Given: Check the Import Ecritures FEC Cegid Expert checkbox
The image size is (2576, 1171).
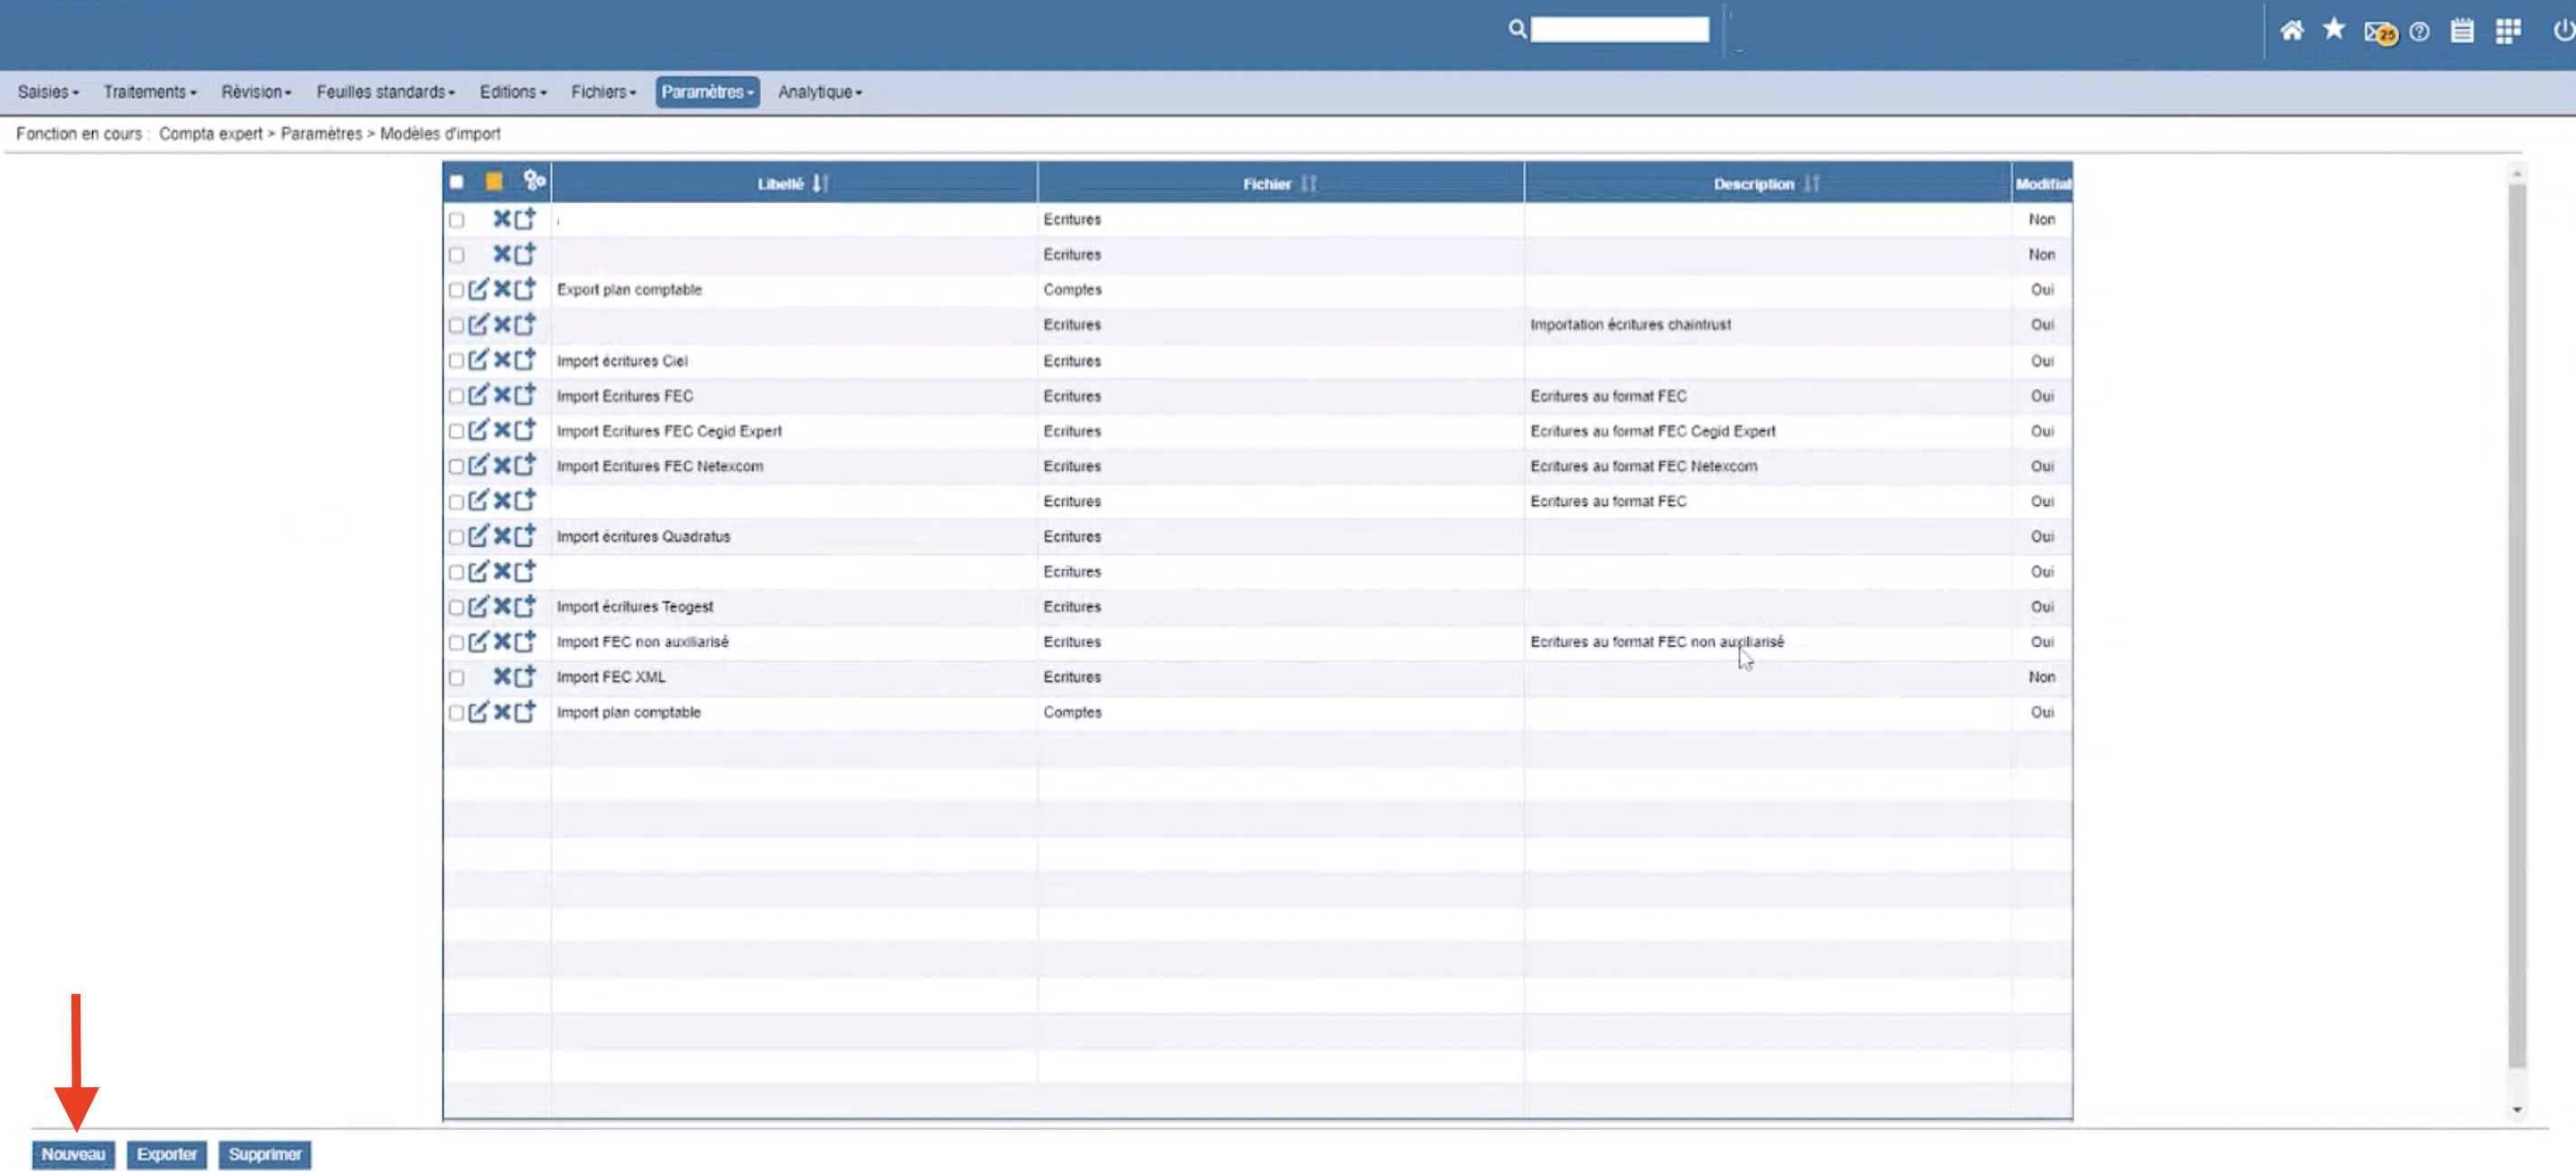Looking at the screenshot, I should click(456, 431).
